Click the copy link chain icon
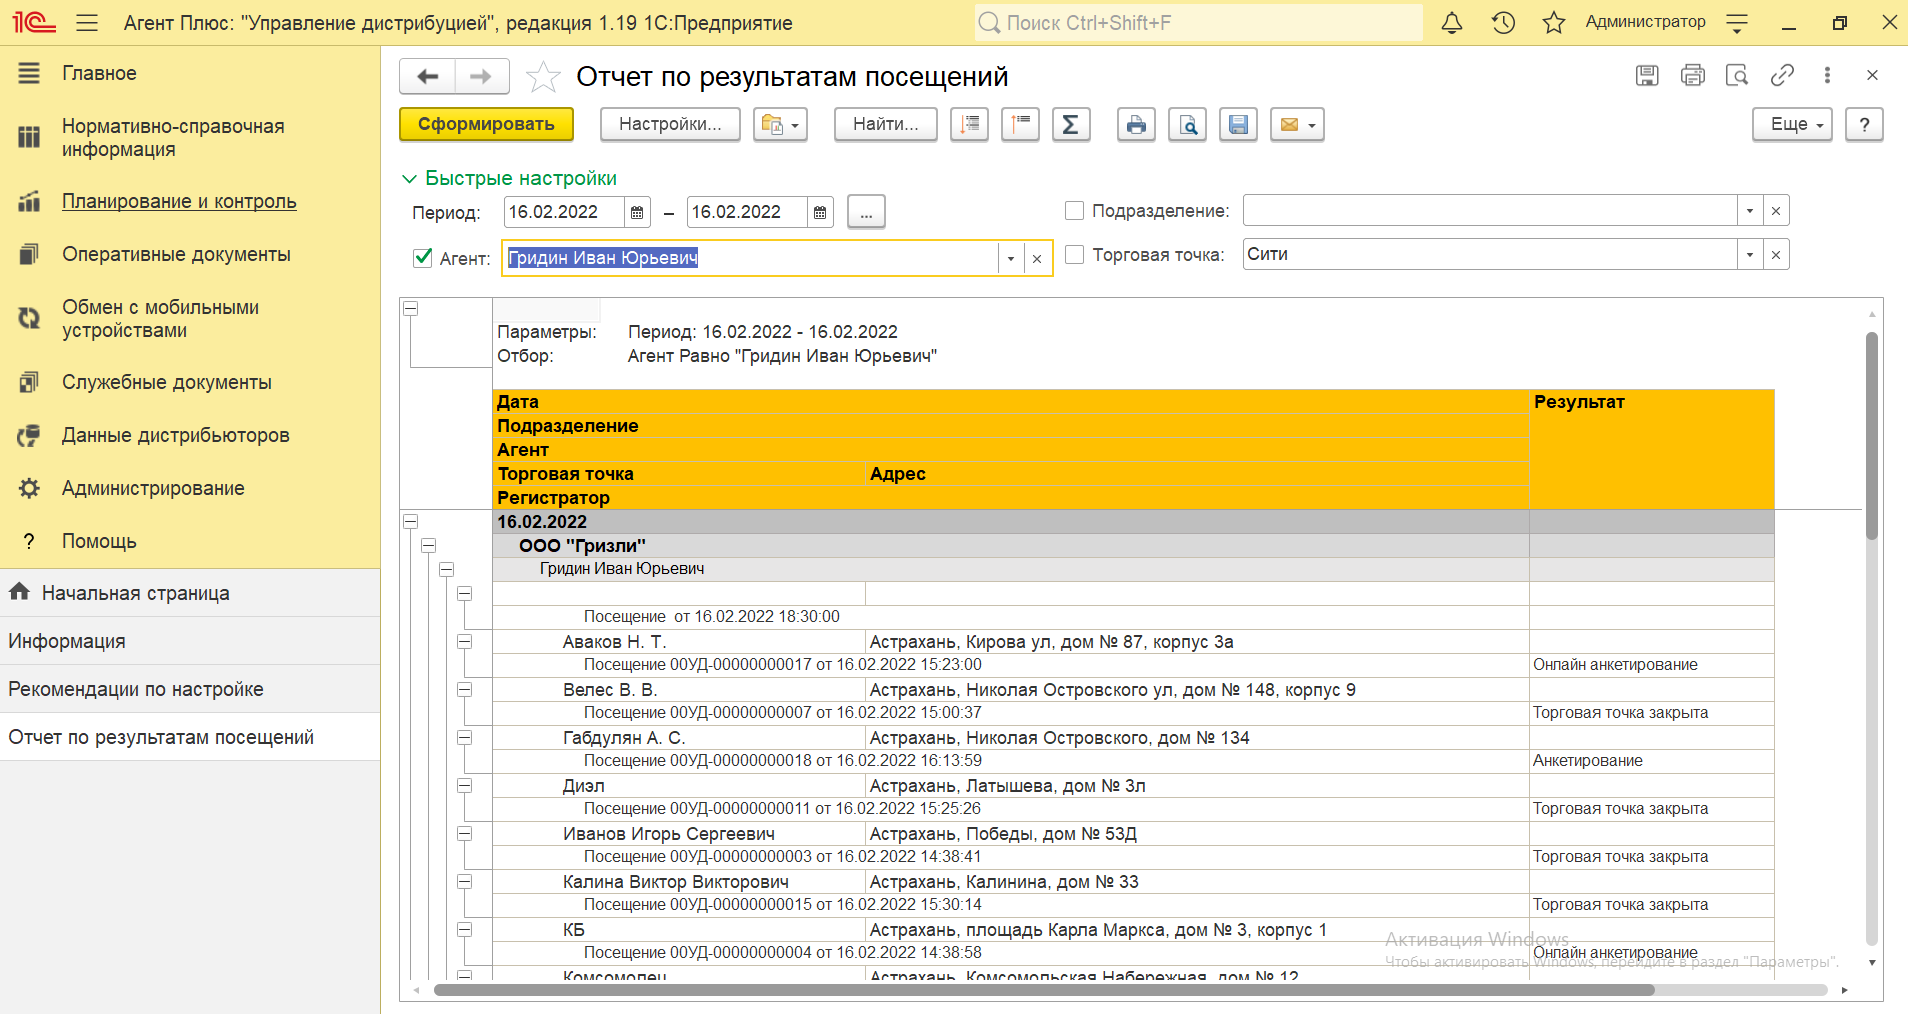Screen dimensions: 1908x1014 click(1782, 75)
